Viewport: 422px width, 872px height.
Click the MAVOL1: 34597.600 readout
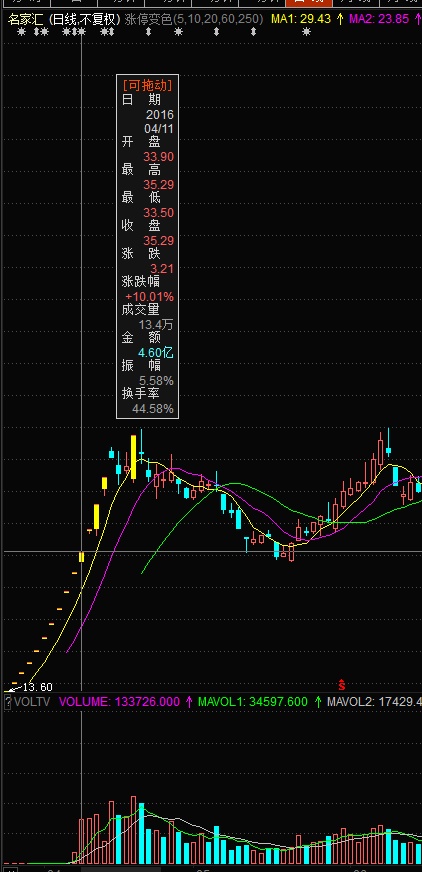[253, 702]
